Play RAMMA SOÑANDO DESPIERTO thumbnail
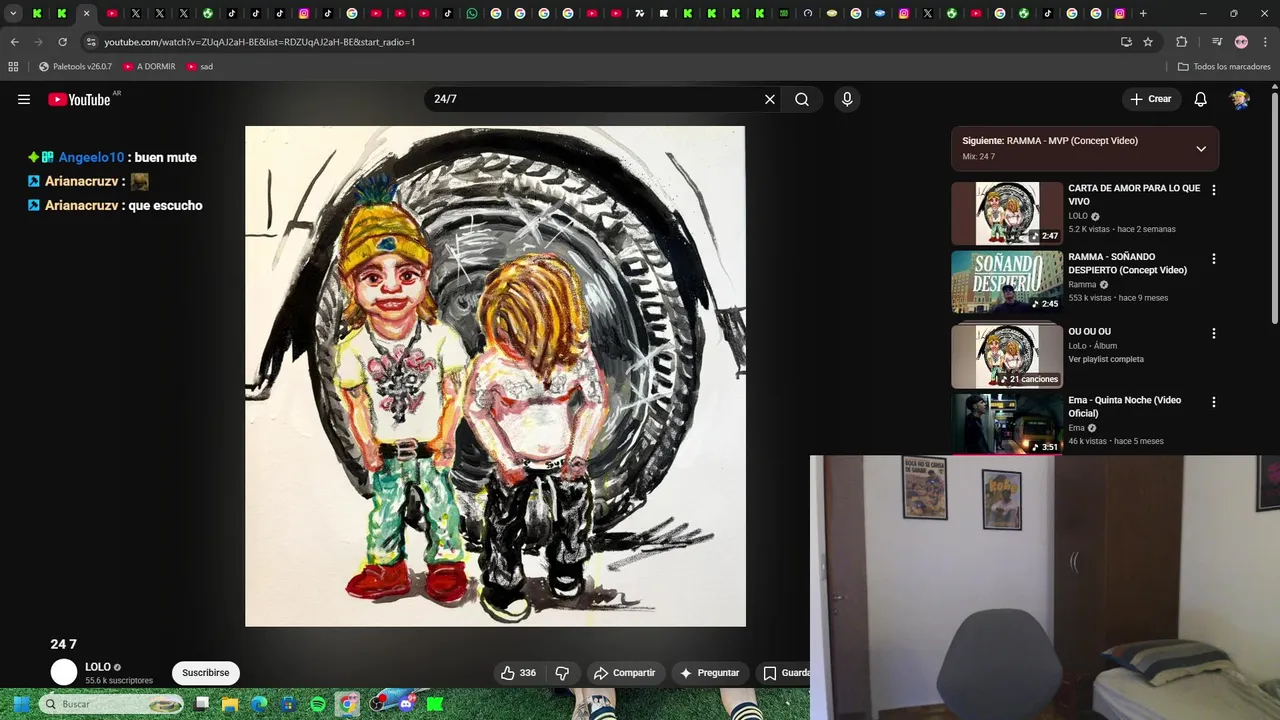The height and width of the screenshot is (720, 1280). pos(1007,282)
